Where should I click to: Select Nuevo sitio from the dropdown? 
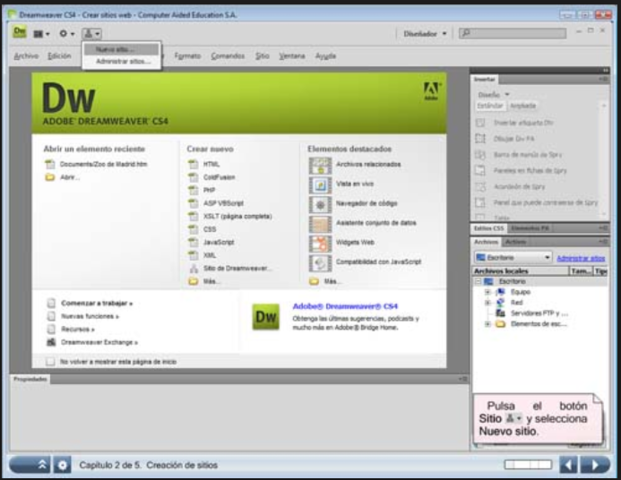coord(121,50)
